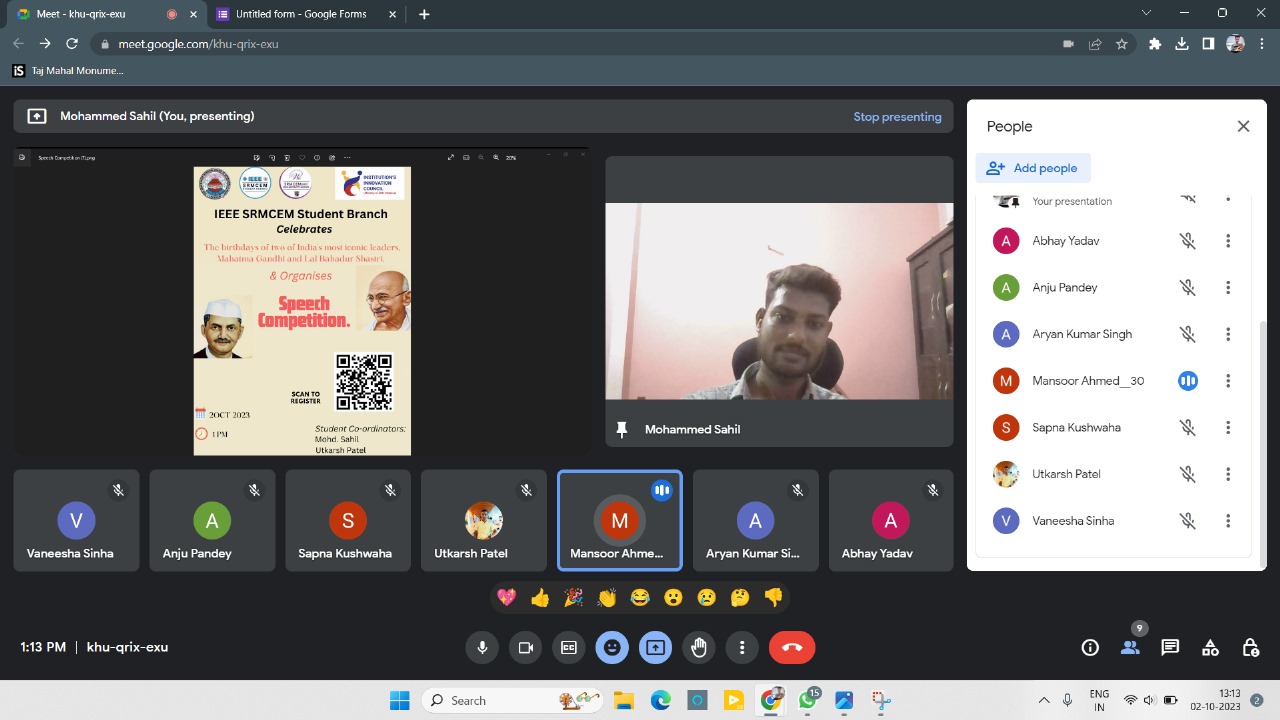The image size is (1280, 720).
Task: Open the three-dot more options in call controls
Action: tap(742, 648)
